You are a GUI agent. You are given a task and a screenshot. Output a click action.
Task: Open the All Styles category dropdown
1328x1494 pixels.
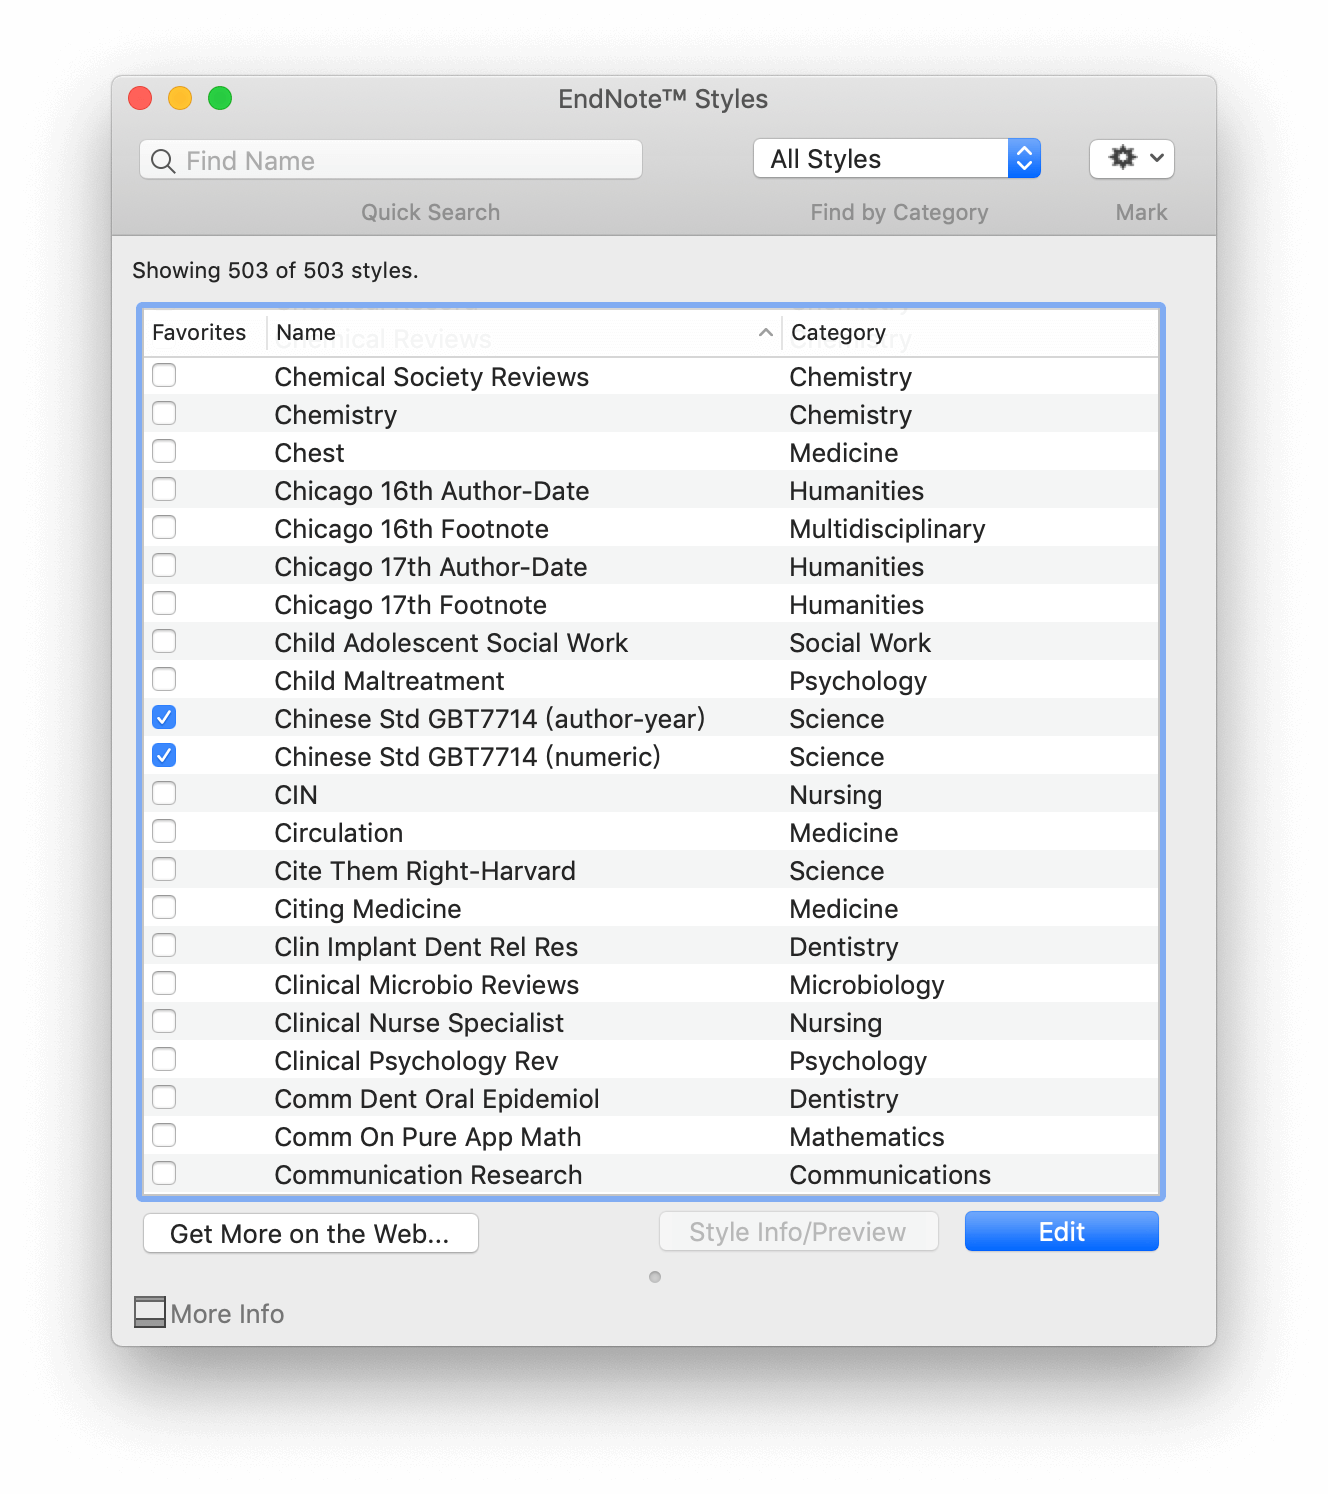coord(897,158)
